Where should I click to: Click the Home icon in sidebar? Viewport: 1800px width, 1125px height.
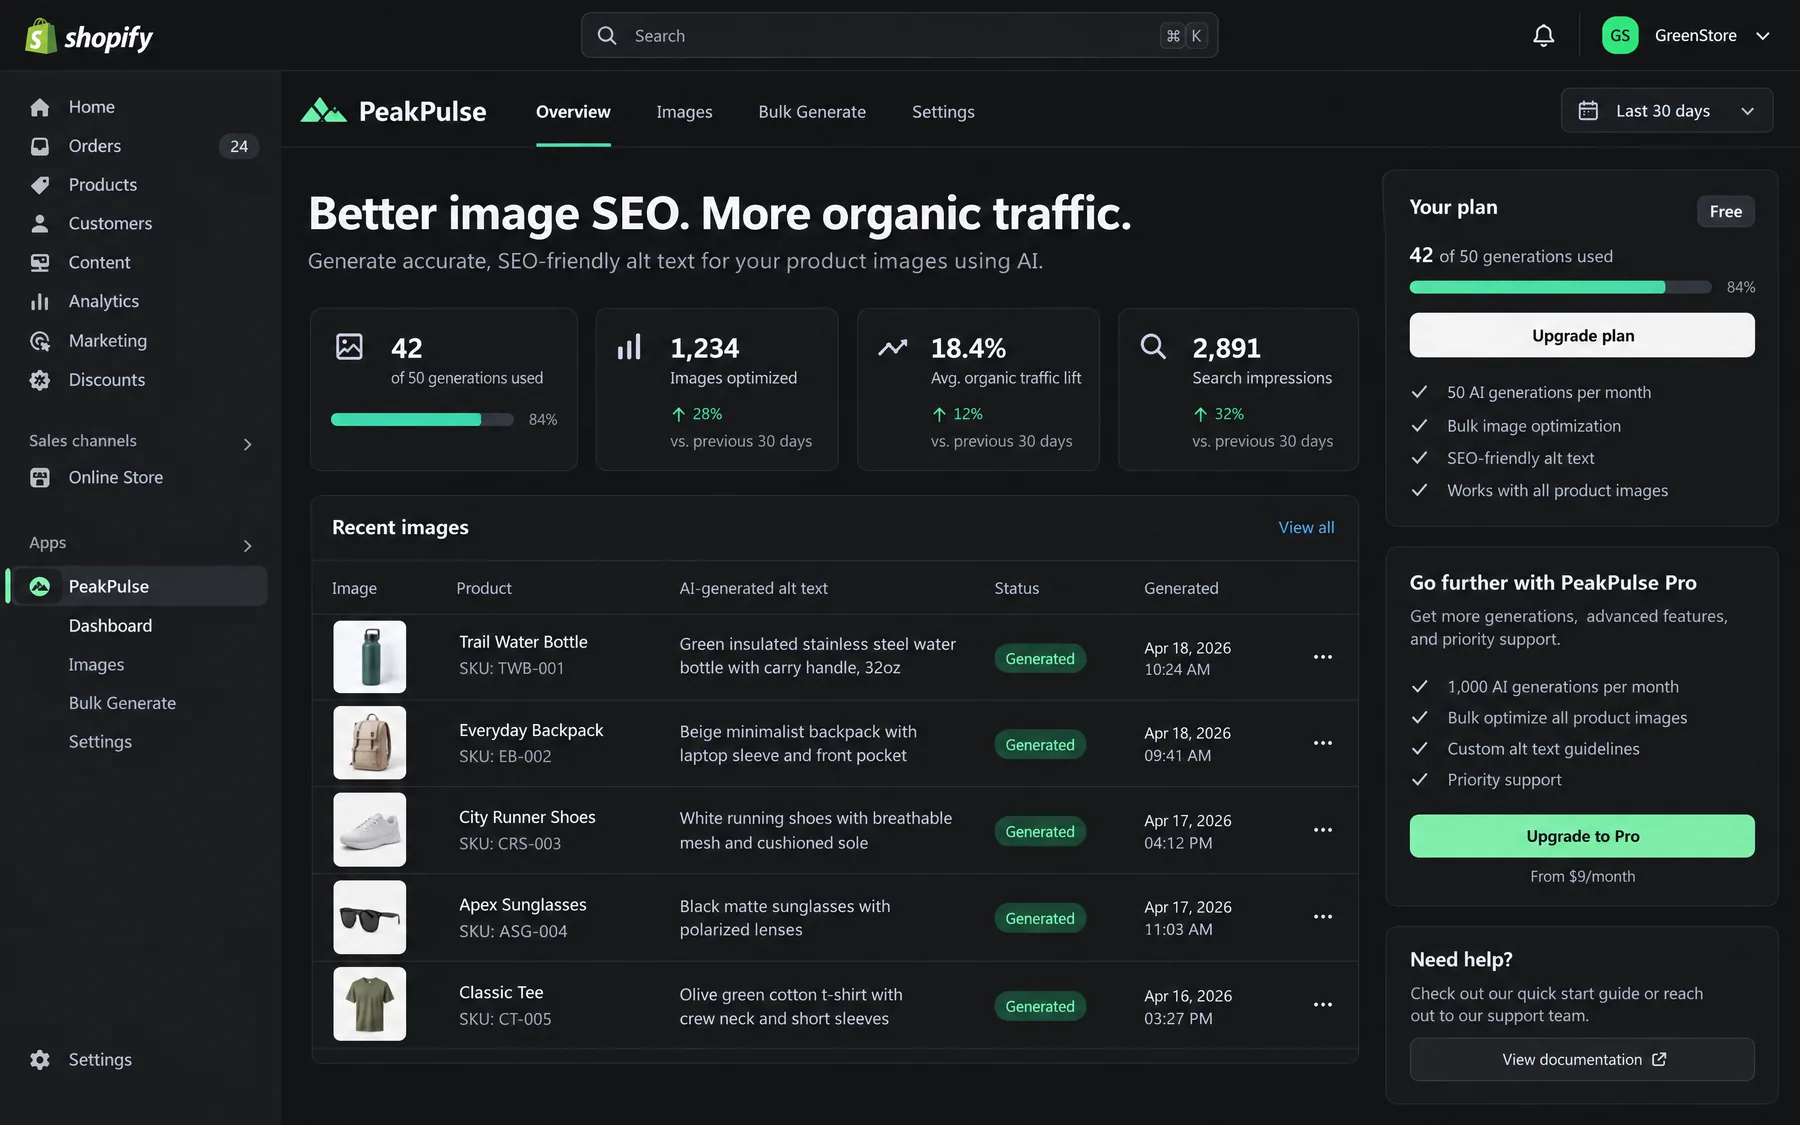click(x=40, y=107)
